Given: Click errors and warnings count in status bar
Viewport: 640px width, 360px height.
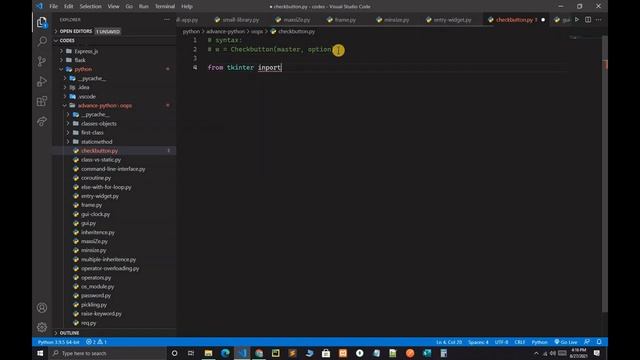Looking at the screenshot, I should tap(96, 342).
